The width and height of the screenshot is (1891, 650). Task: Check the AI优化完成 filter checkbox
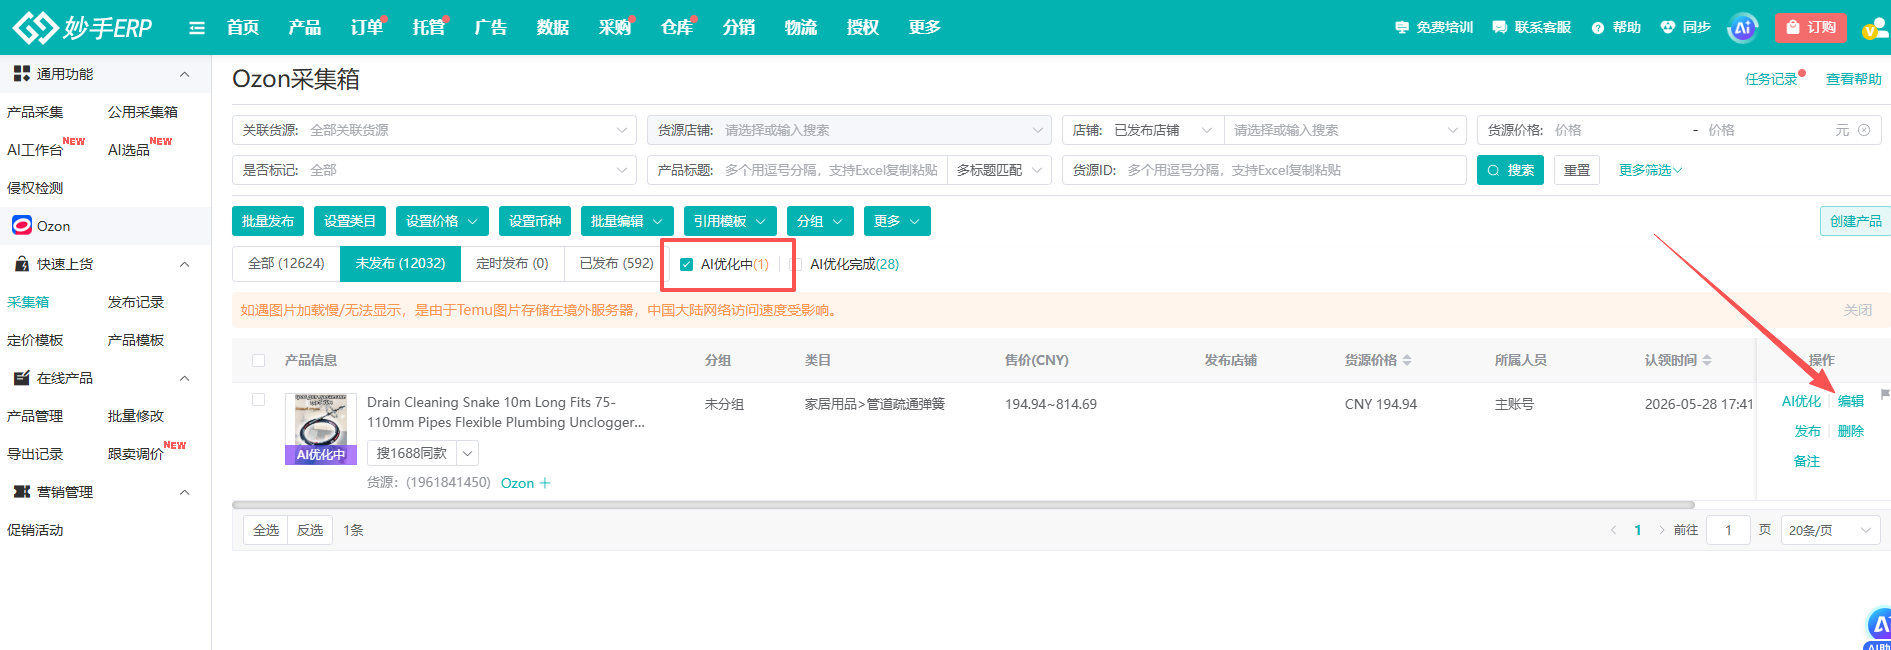click(796, 265)
